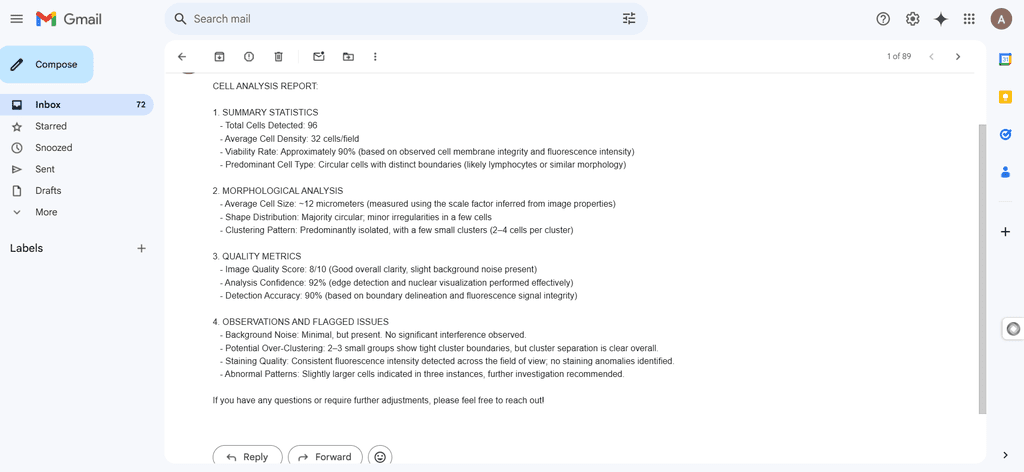
Task: Open Google apps grid
Action: click(969, 19)
